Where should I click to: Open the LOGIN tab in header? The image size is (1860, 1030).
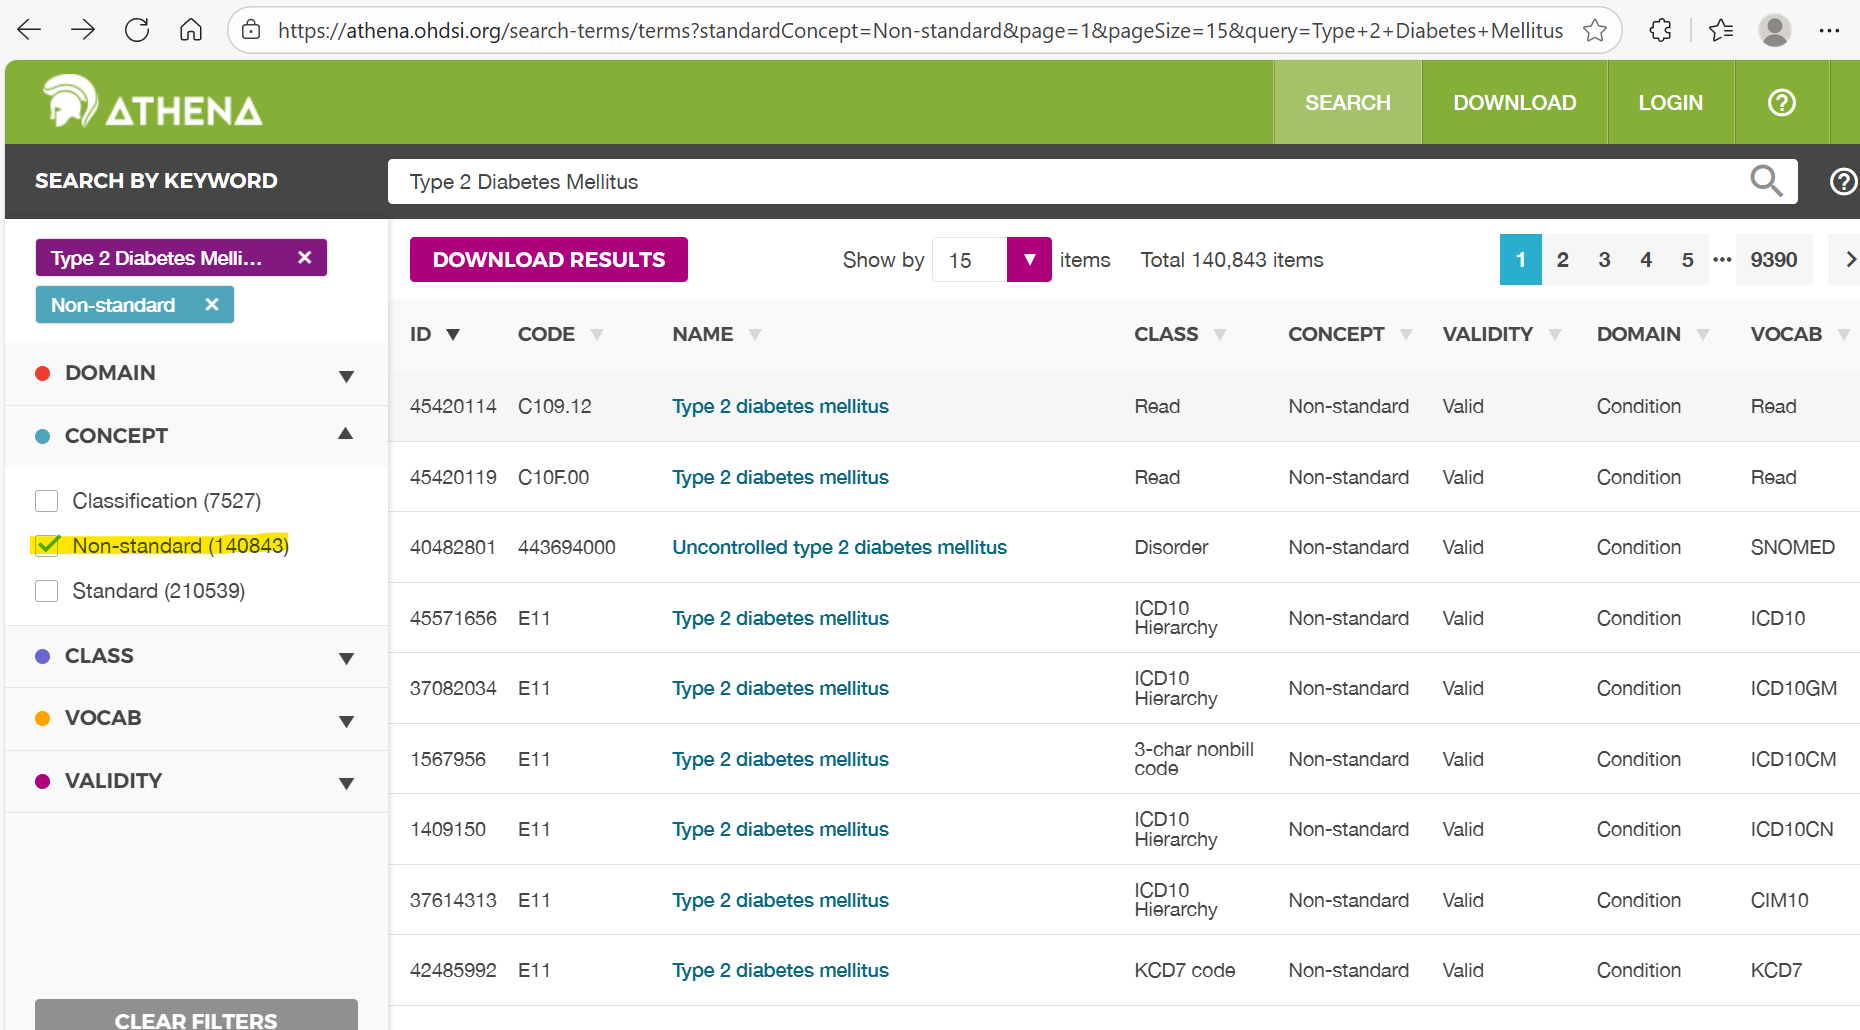point(1670,103)
